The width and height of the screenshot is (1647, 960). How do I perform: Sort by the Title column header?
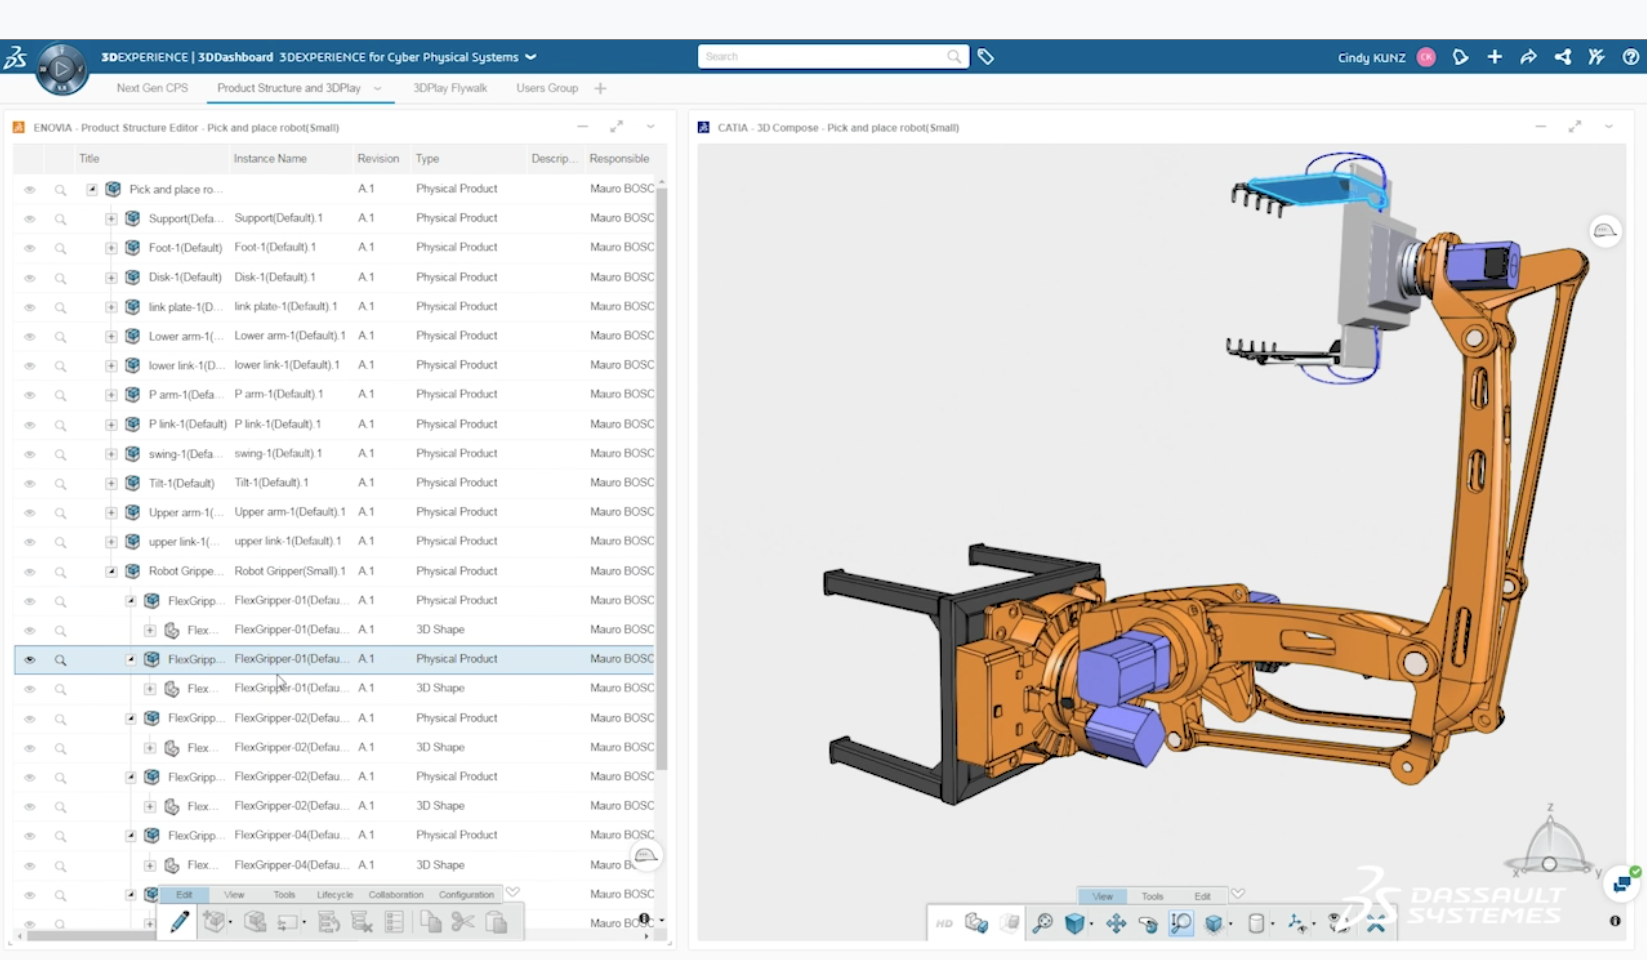click(x=89, y=158)
